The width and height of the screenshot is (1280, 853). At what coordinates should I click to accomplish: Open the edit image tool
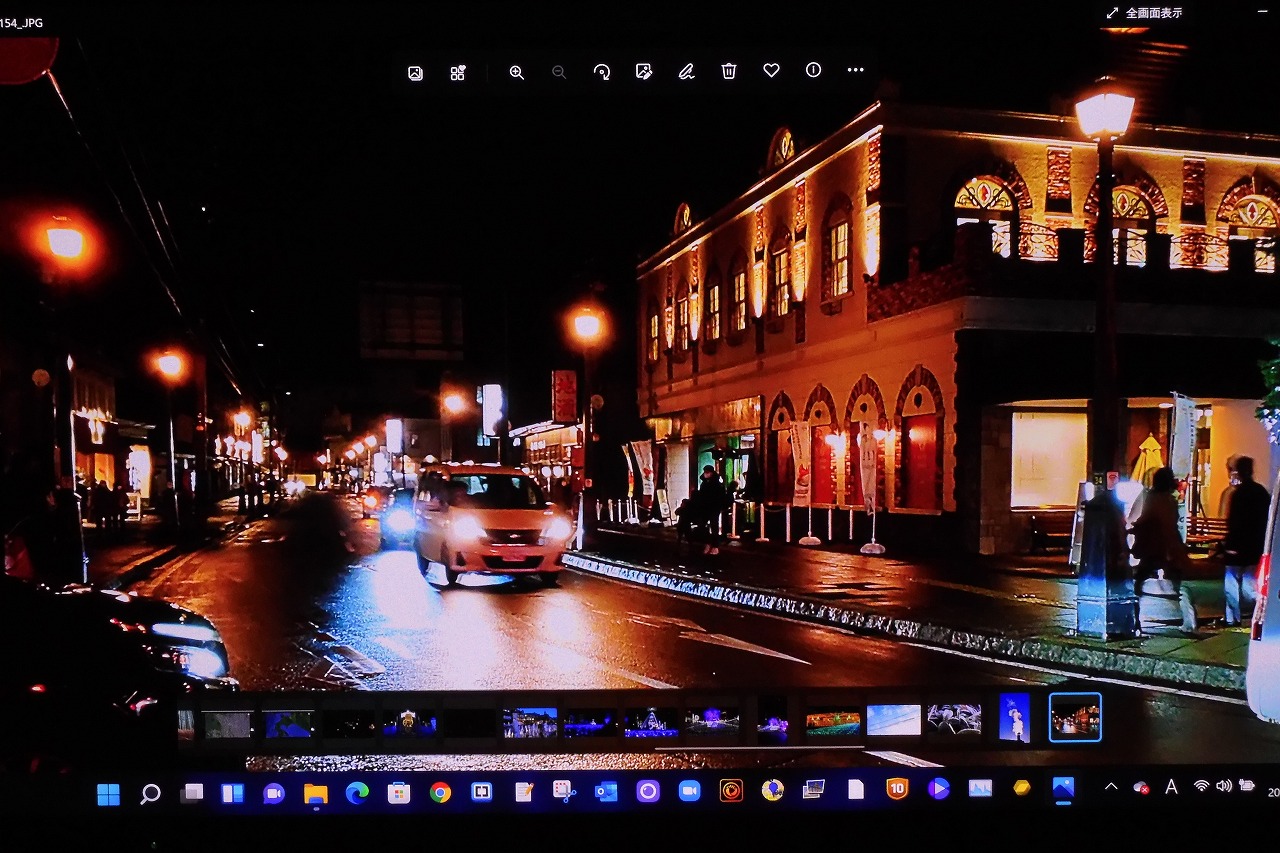pos(644,72)
